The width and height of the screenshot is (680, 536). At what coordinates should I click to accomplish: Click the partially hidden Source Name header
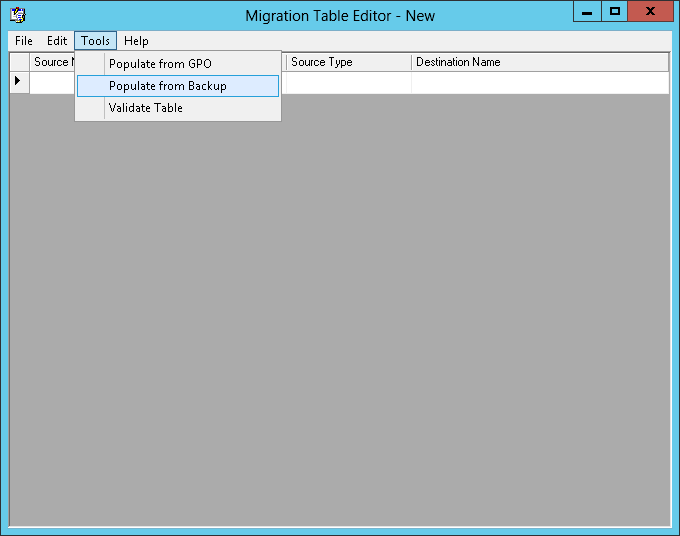pos(51,62)
